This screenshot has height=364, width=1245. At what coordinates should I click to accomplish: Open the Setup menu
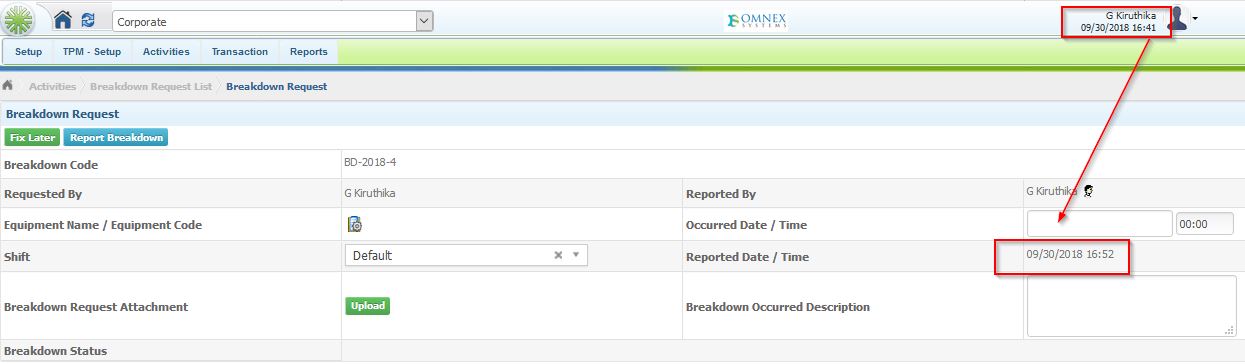click(29, 52)
